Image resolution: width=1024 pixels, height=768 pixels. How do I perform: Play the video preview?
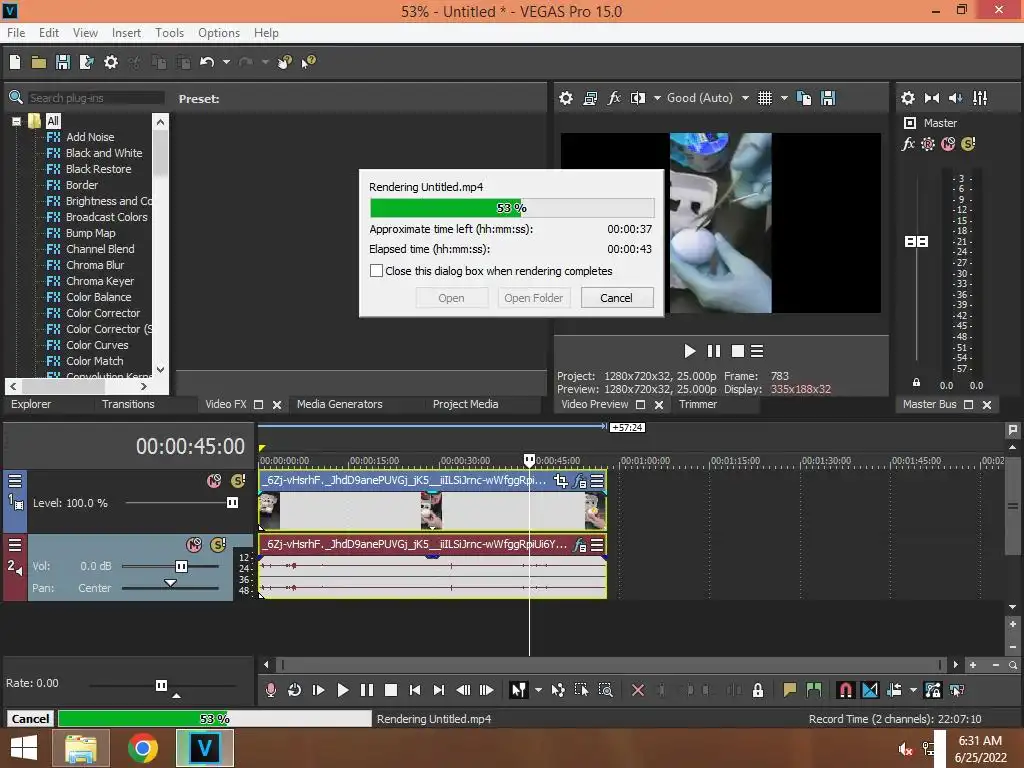click(689, 351)
